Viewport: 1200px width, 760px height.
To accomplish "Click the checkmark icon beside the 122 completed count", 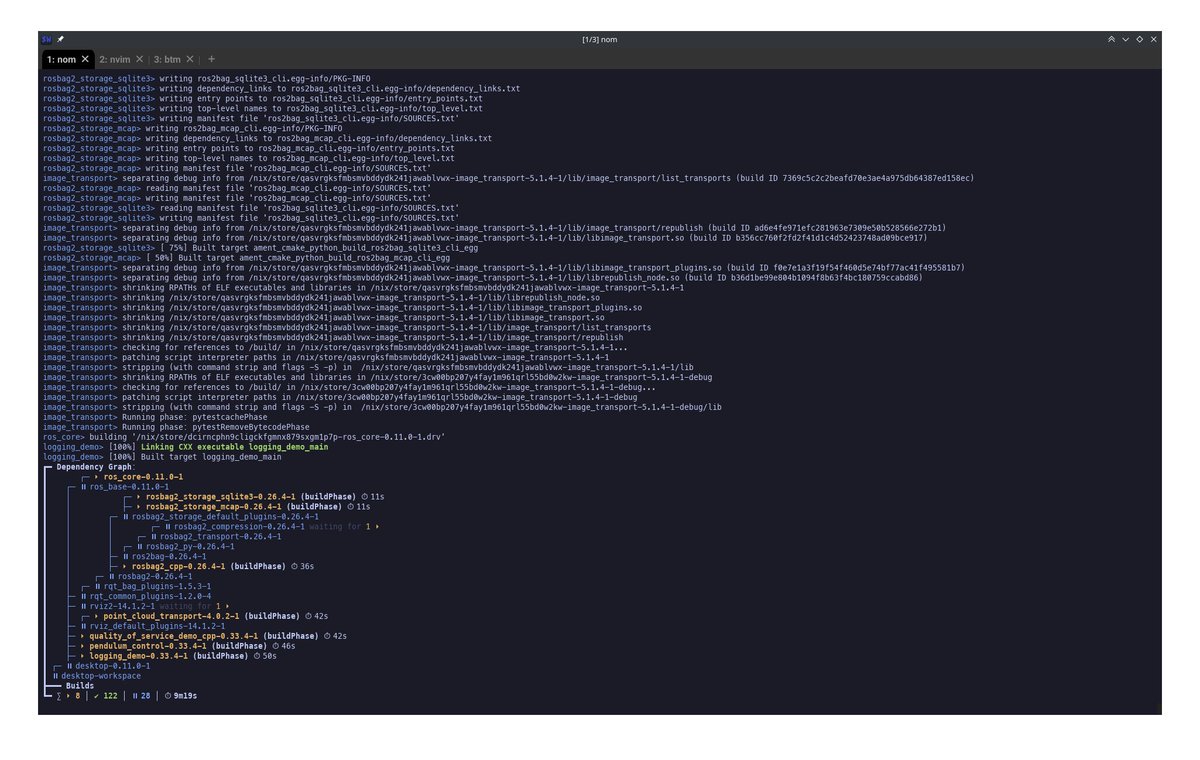I will pyautogui.click(x=96, y=695).
